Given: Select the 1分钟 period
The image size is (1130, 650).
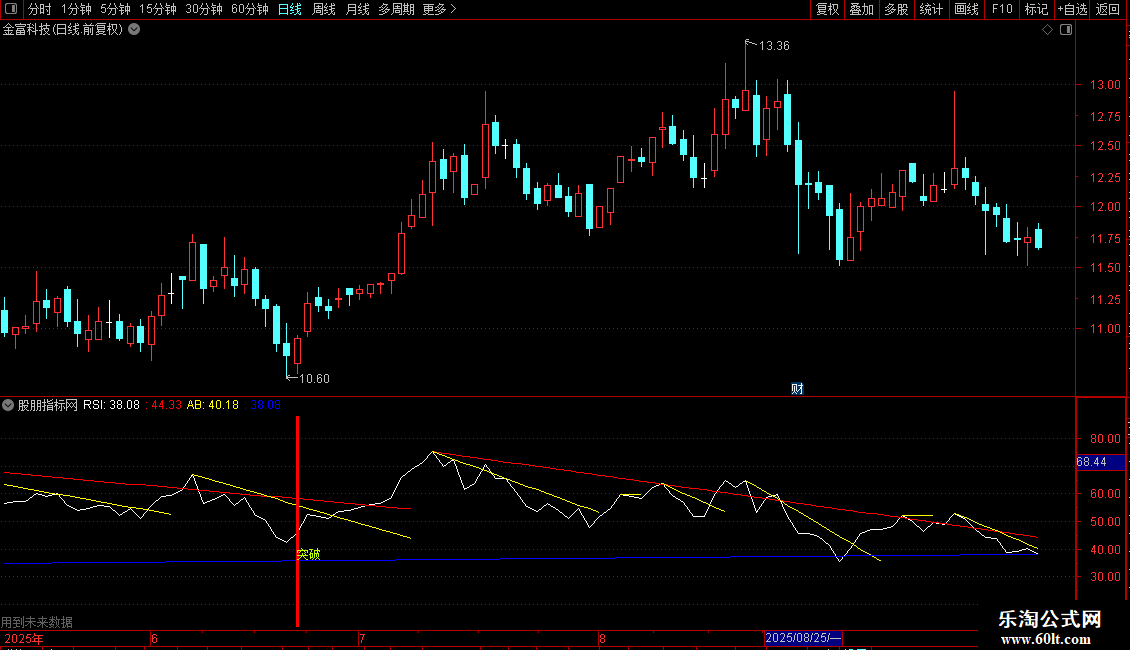Looking at the screenshot, I should tap(76, 9).
